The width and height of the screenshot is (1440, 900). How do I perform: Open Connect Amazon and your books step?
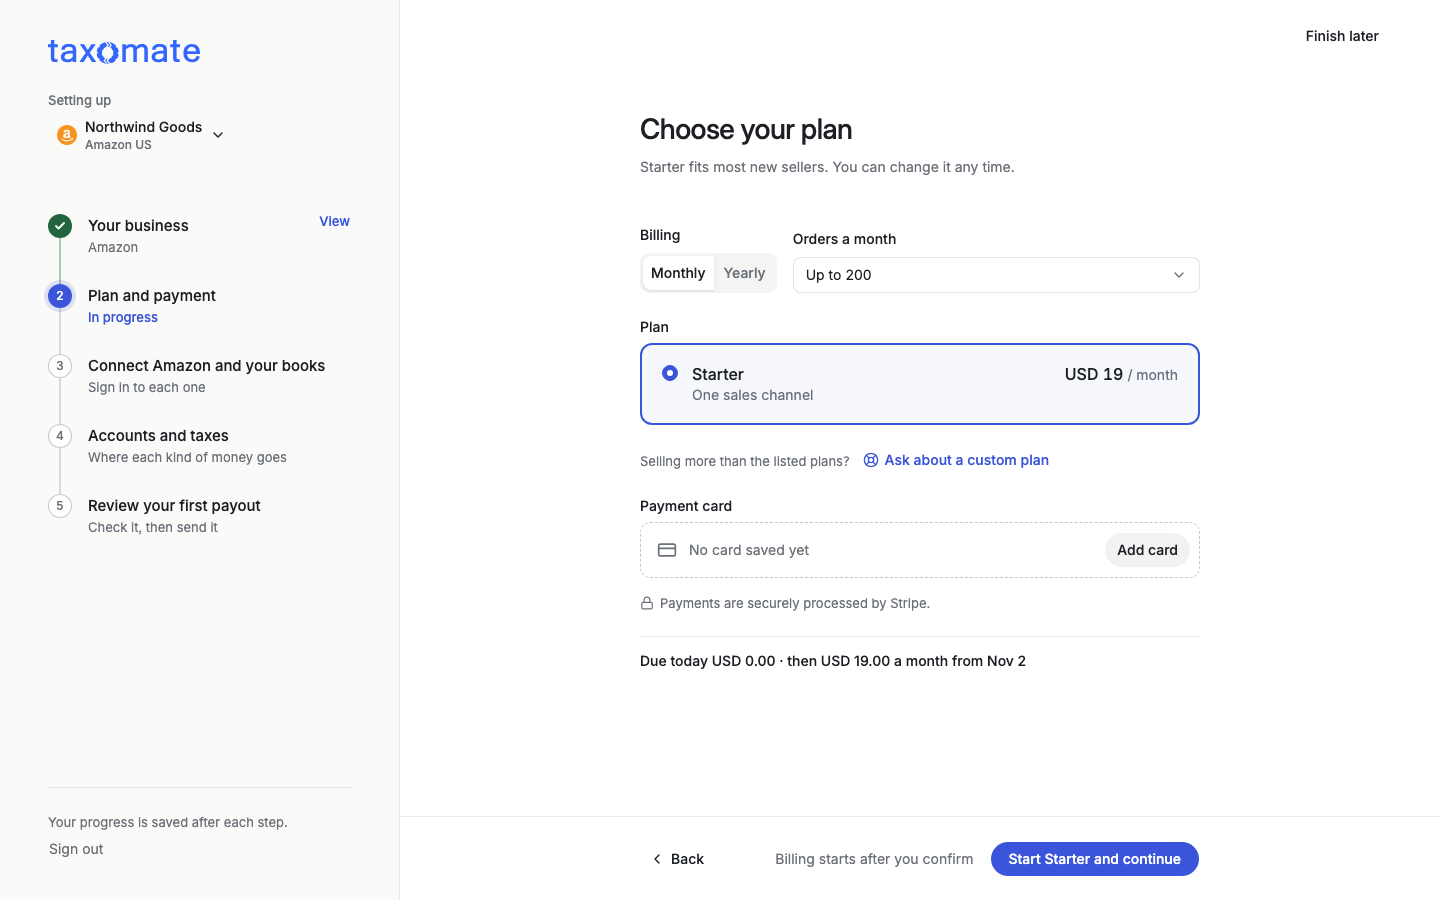pos(206,366)
